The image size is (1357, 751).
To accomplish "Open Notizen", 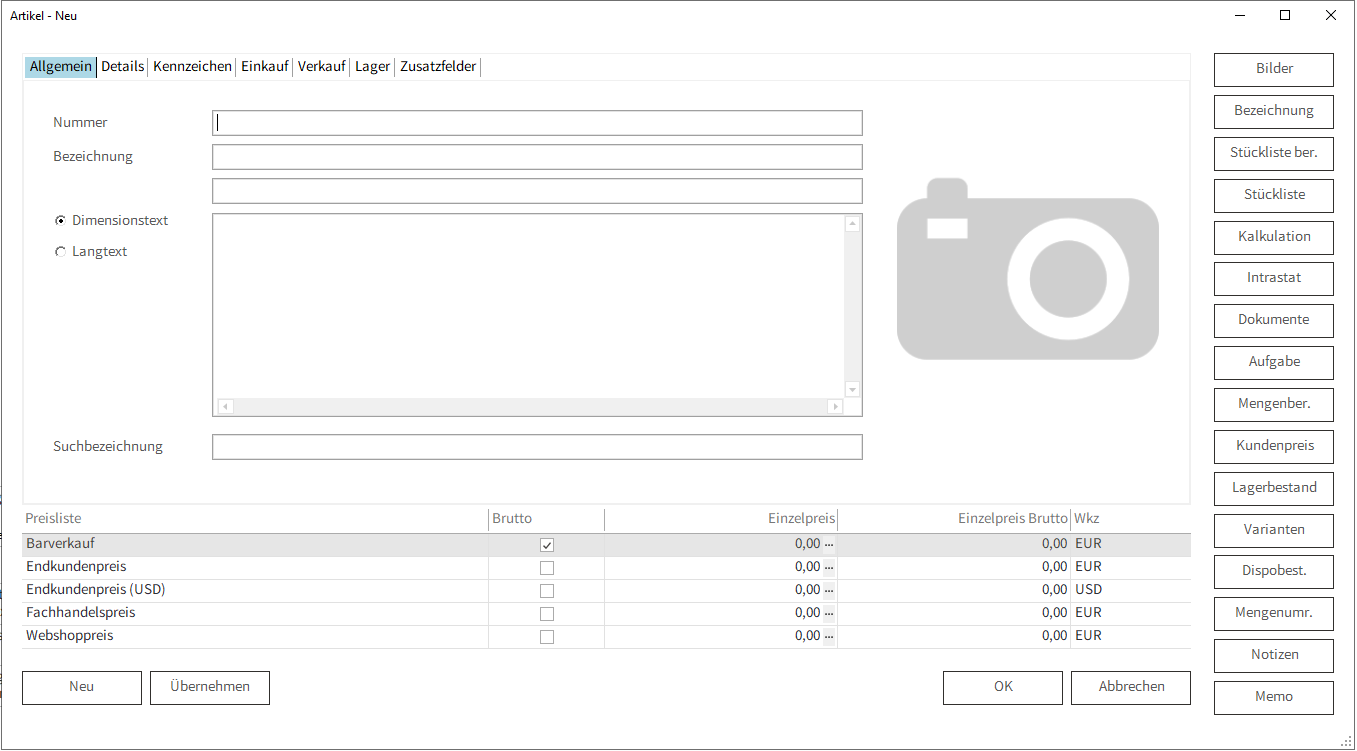I will coord(1274,655).
